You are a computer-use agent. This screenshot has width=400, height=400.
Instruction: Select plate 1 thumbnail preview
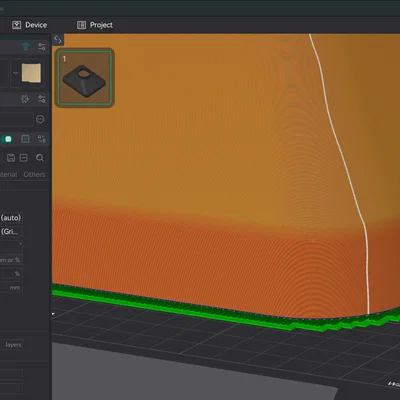click(85, 78)
